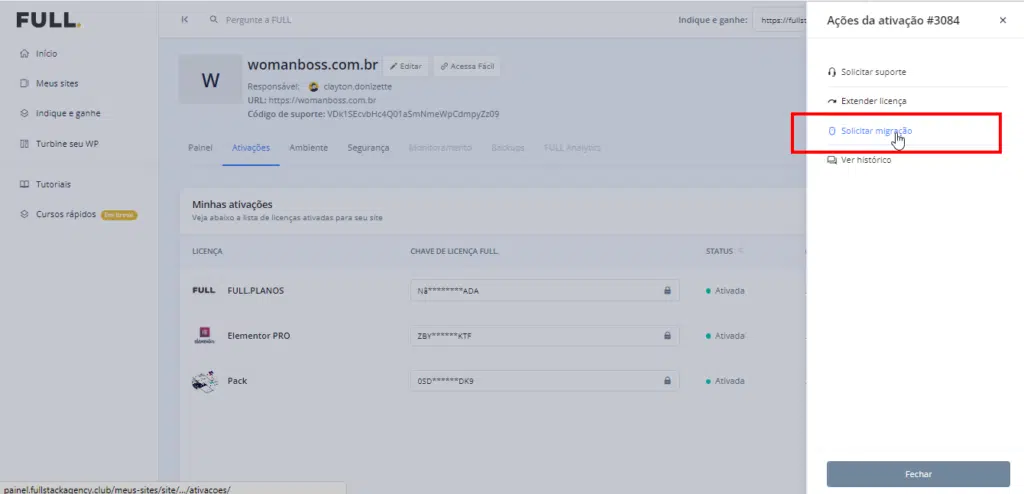This screenshot has width=1024, height=494.
Task: Click the icon beside Solicitar migração
Action: point(832,131)
